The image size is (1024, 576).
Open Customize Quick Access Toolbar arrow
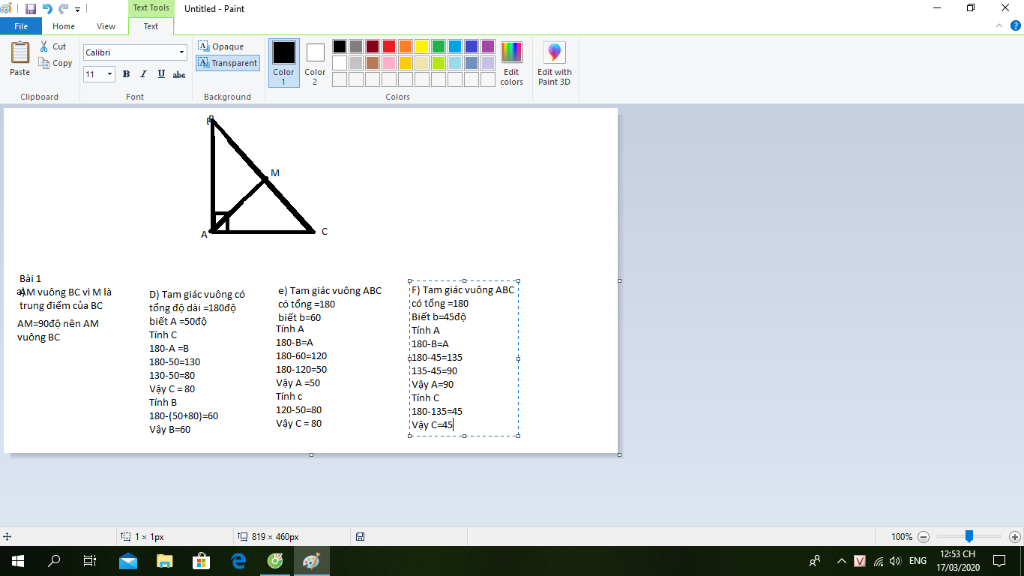pos(77,9)
